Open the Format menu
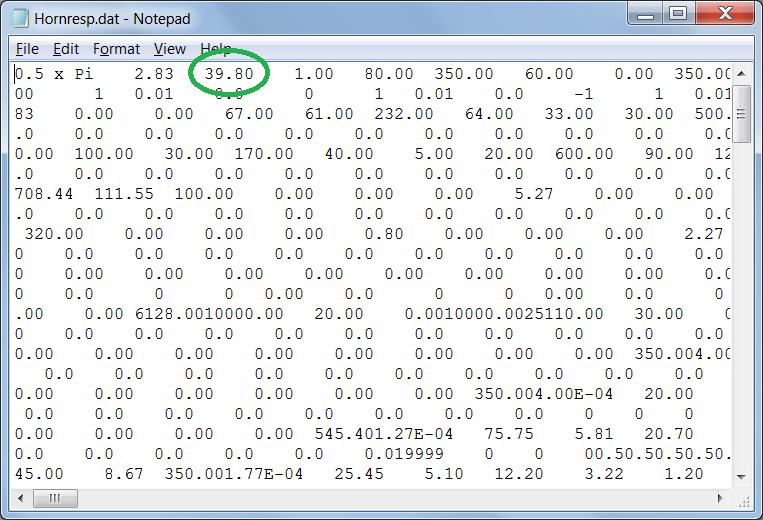This screenshot has height=520, width=763. coord(116,49)
